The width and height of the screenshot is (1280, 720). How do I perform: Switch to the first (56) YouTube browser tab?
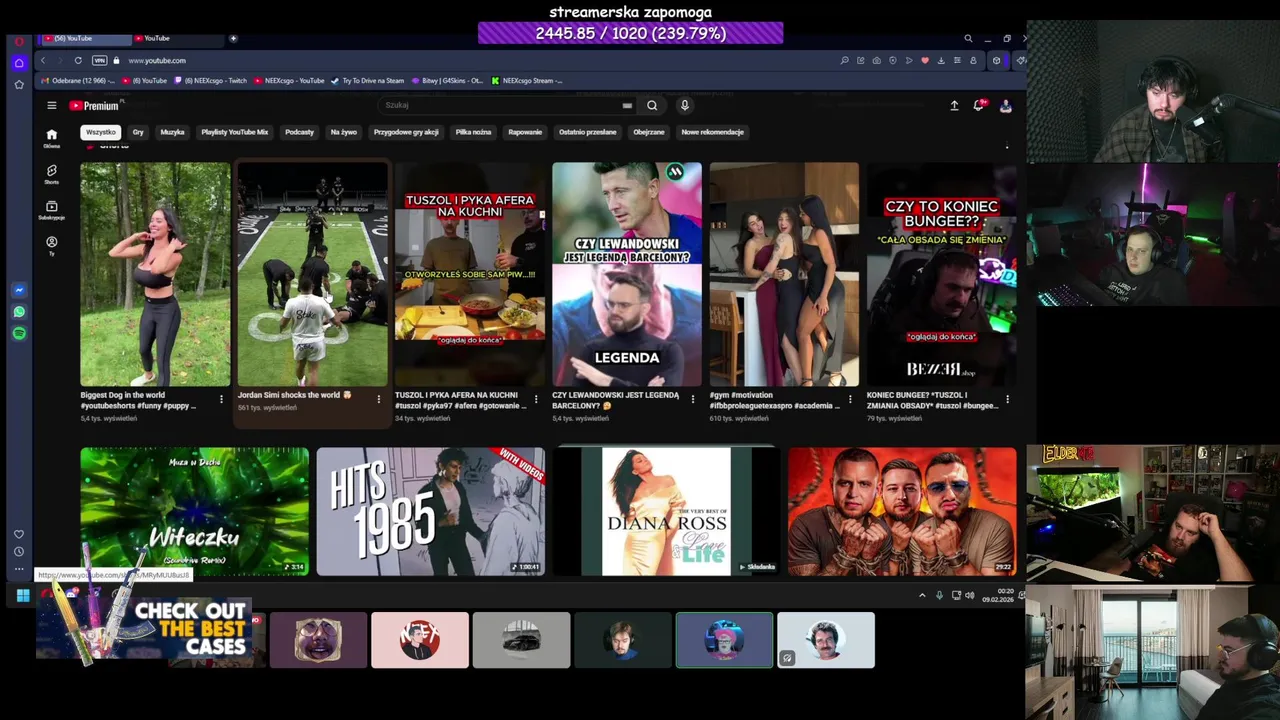point(84,38)
